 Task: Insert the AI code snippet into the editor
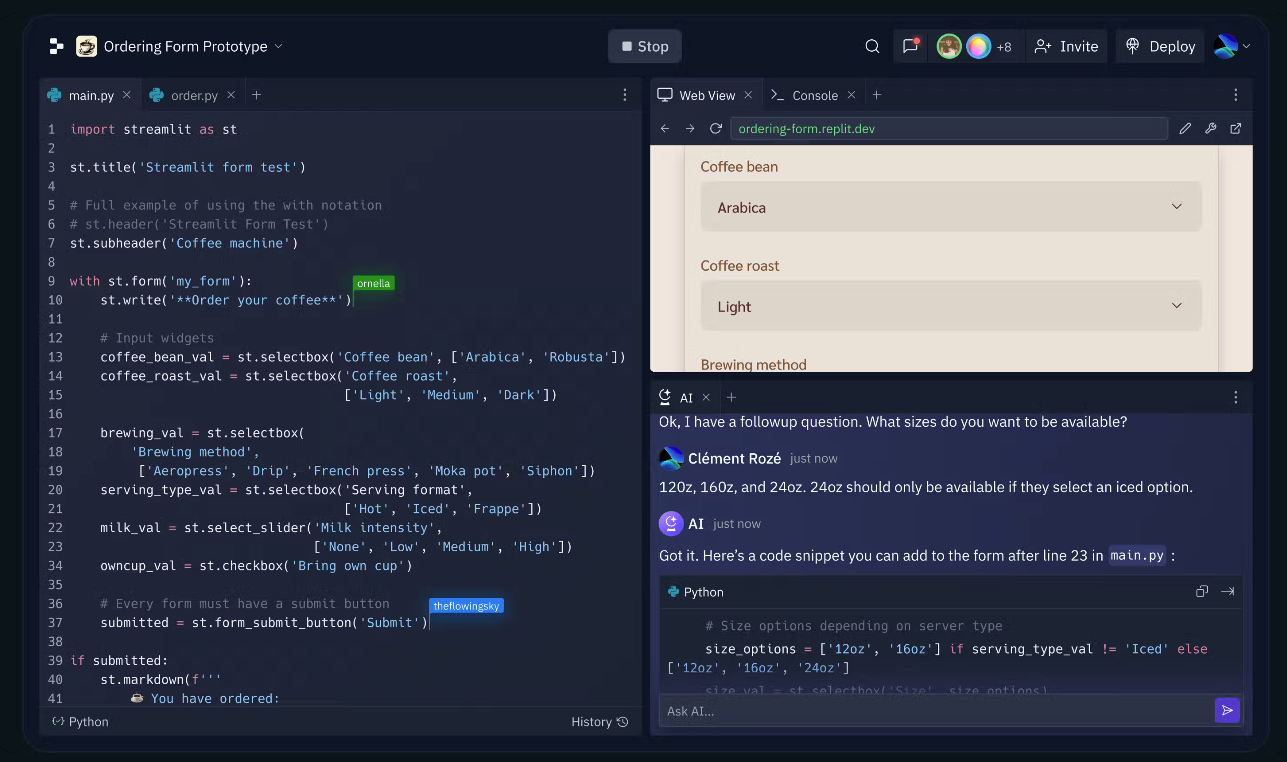(x=1228, y=591)
